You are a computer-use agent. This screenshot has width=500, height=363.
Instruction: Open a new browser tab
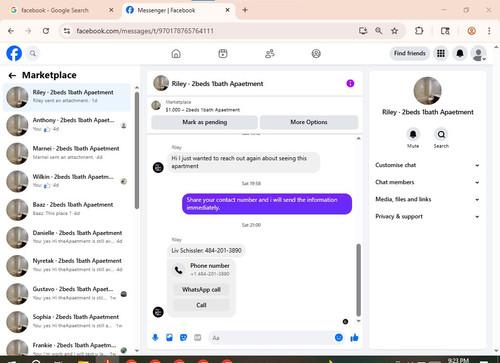[245, 10]
